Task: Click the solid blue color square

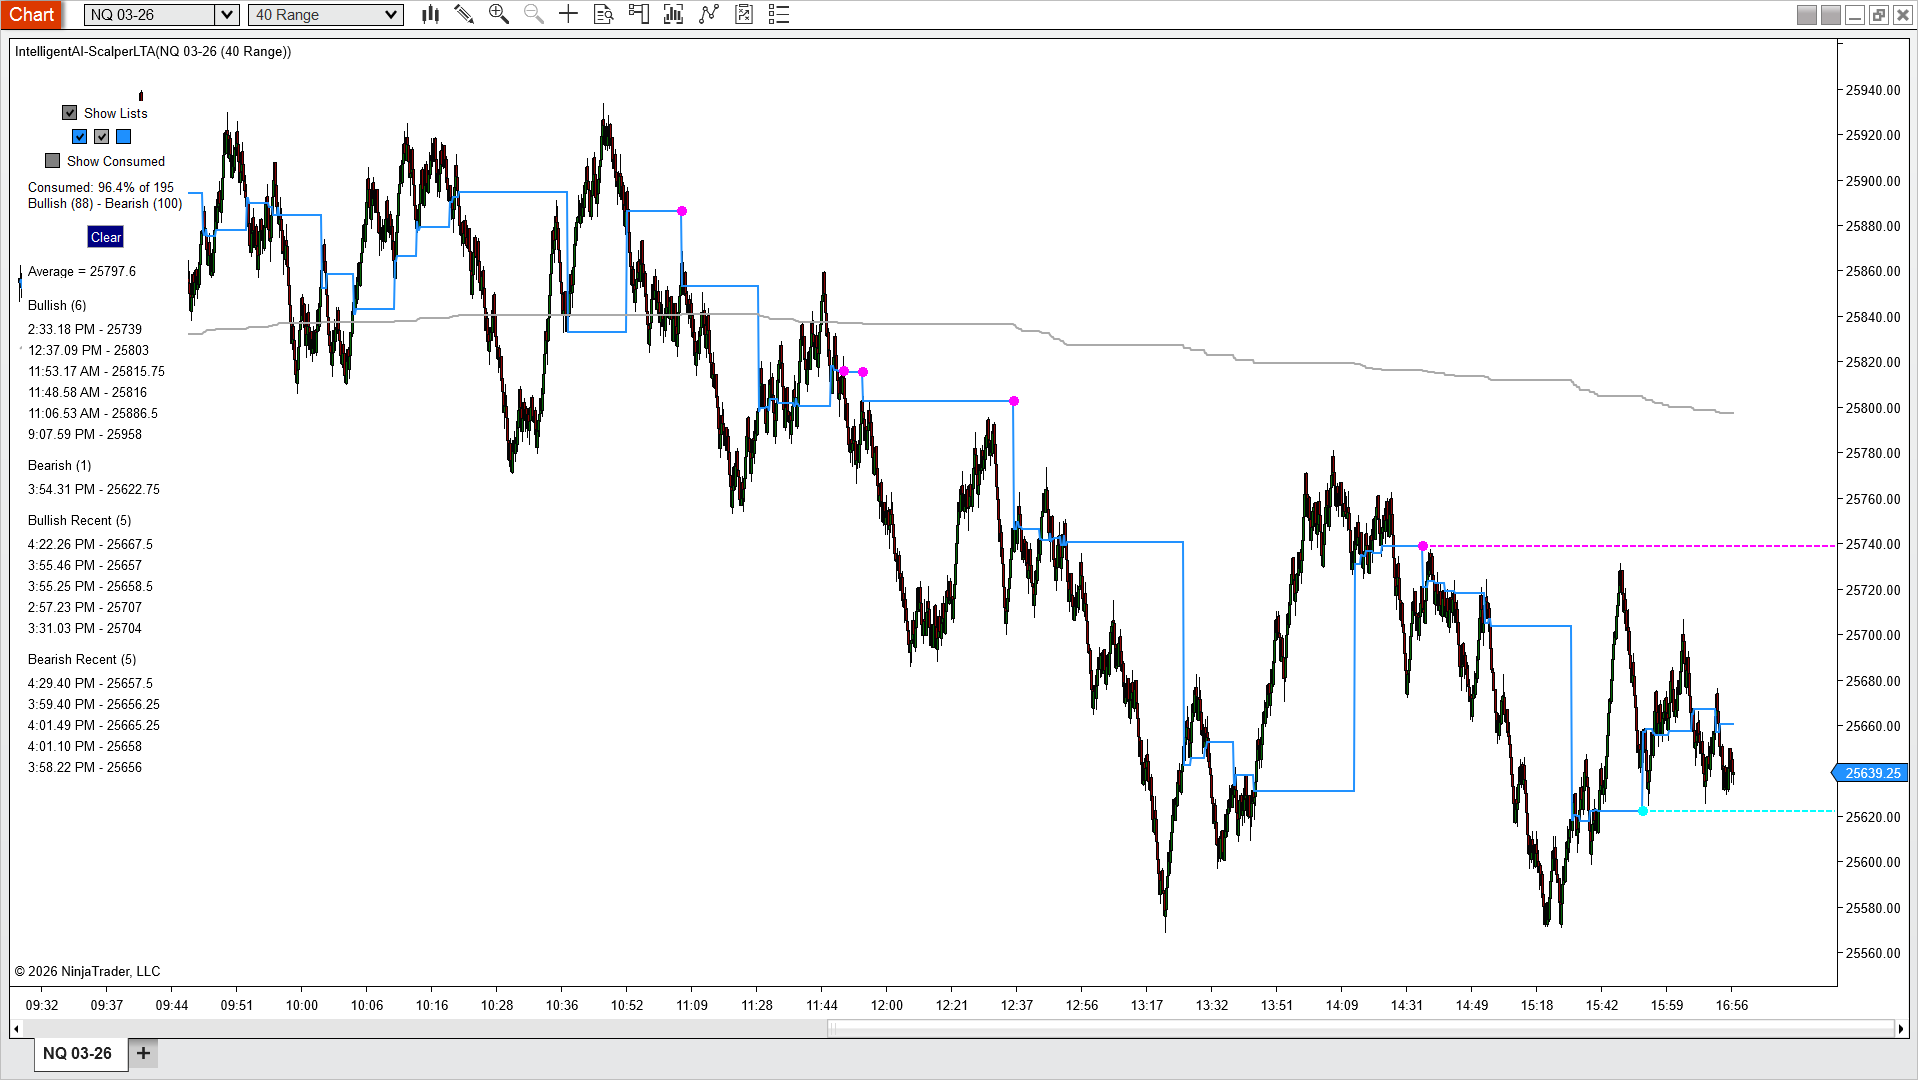Action: (x=124, y=137)
